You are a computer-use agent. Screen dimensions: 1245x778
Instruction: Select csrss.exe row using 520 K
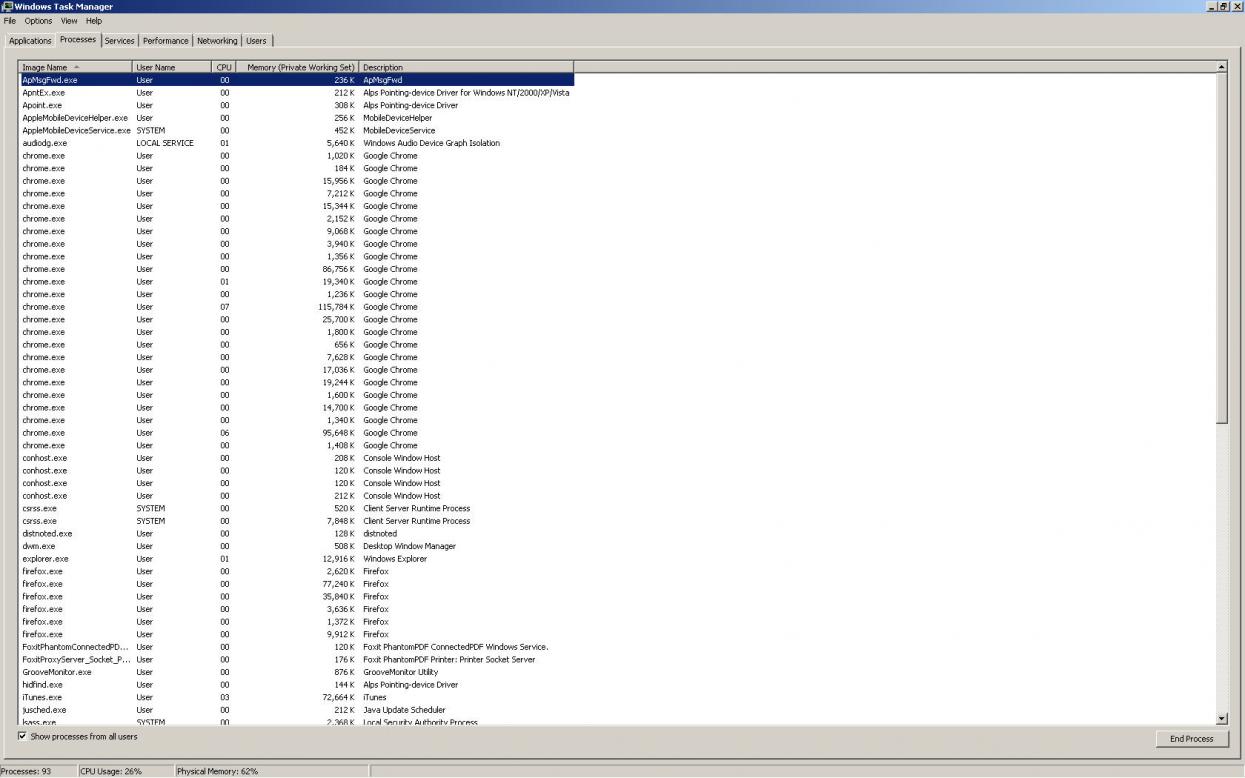point(296,508)
